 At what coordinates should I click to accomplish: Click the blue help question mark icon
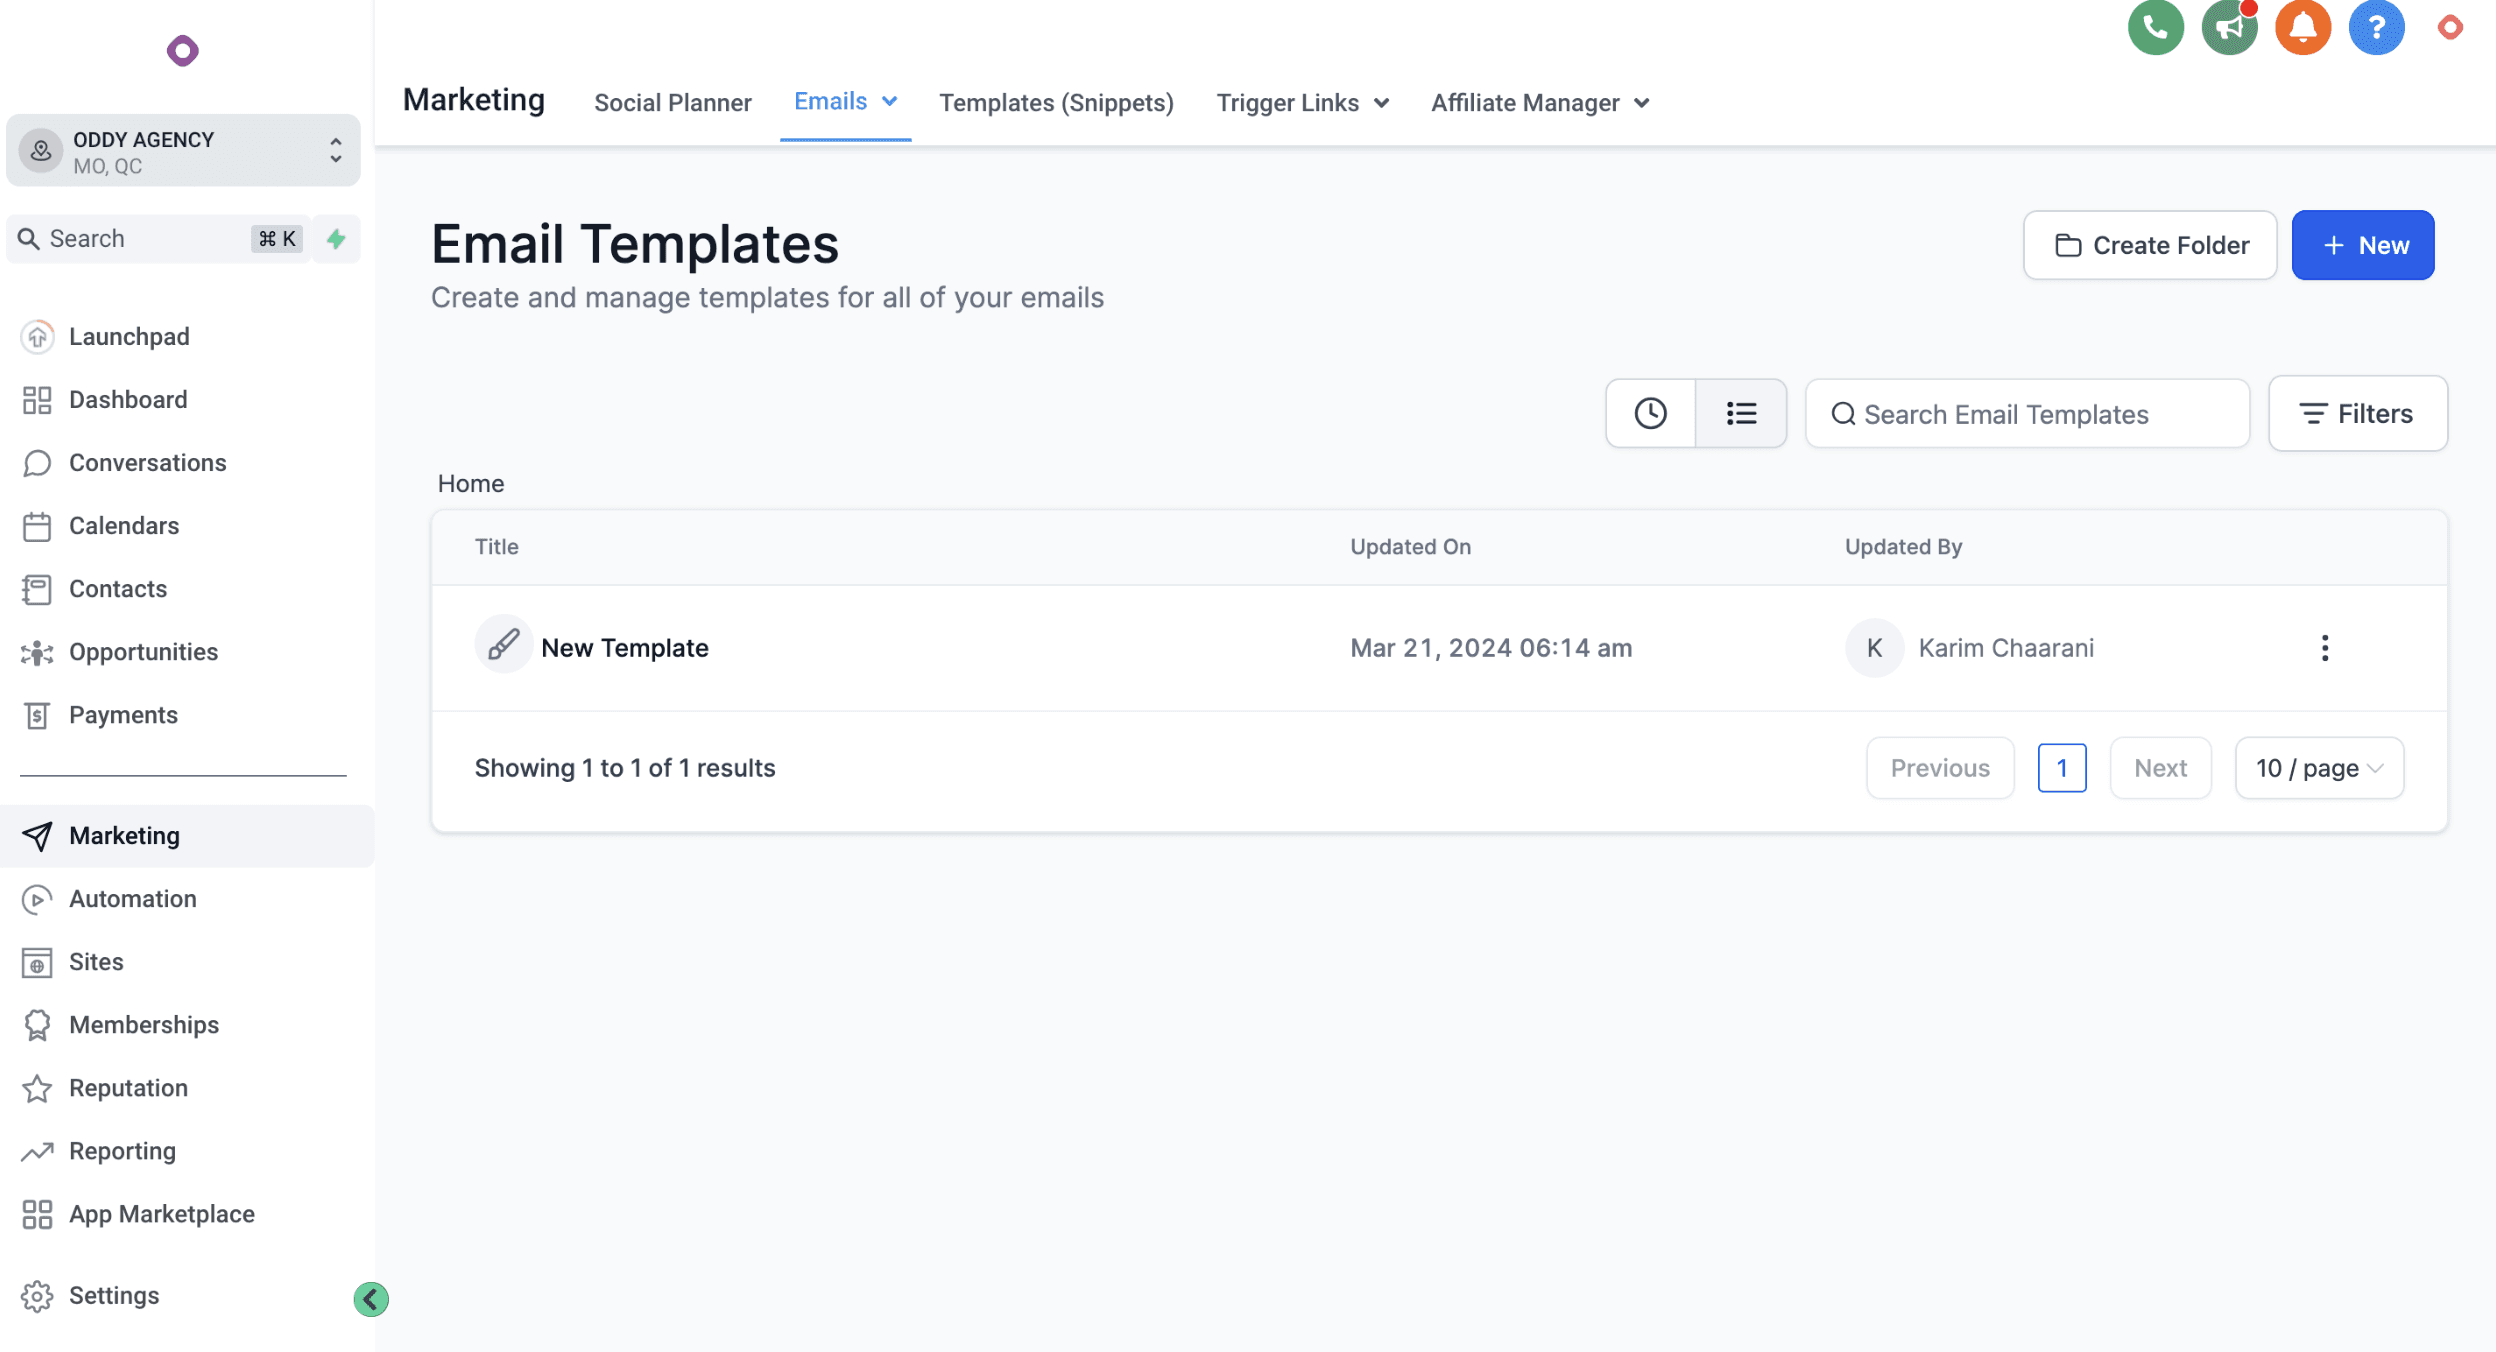[2376, 27]
